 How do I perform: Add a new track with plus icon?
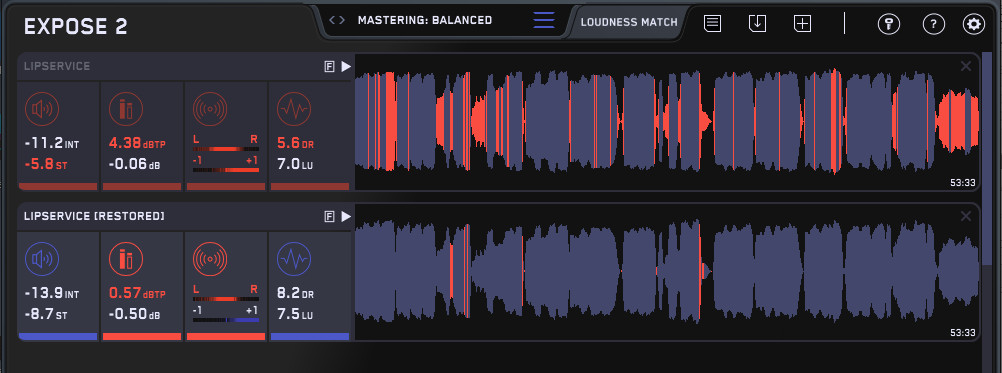802,24
